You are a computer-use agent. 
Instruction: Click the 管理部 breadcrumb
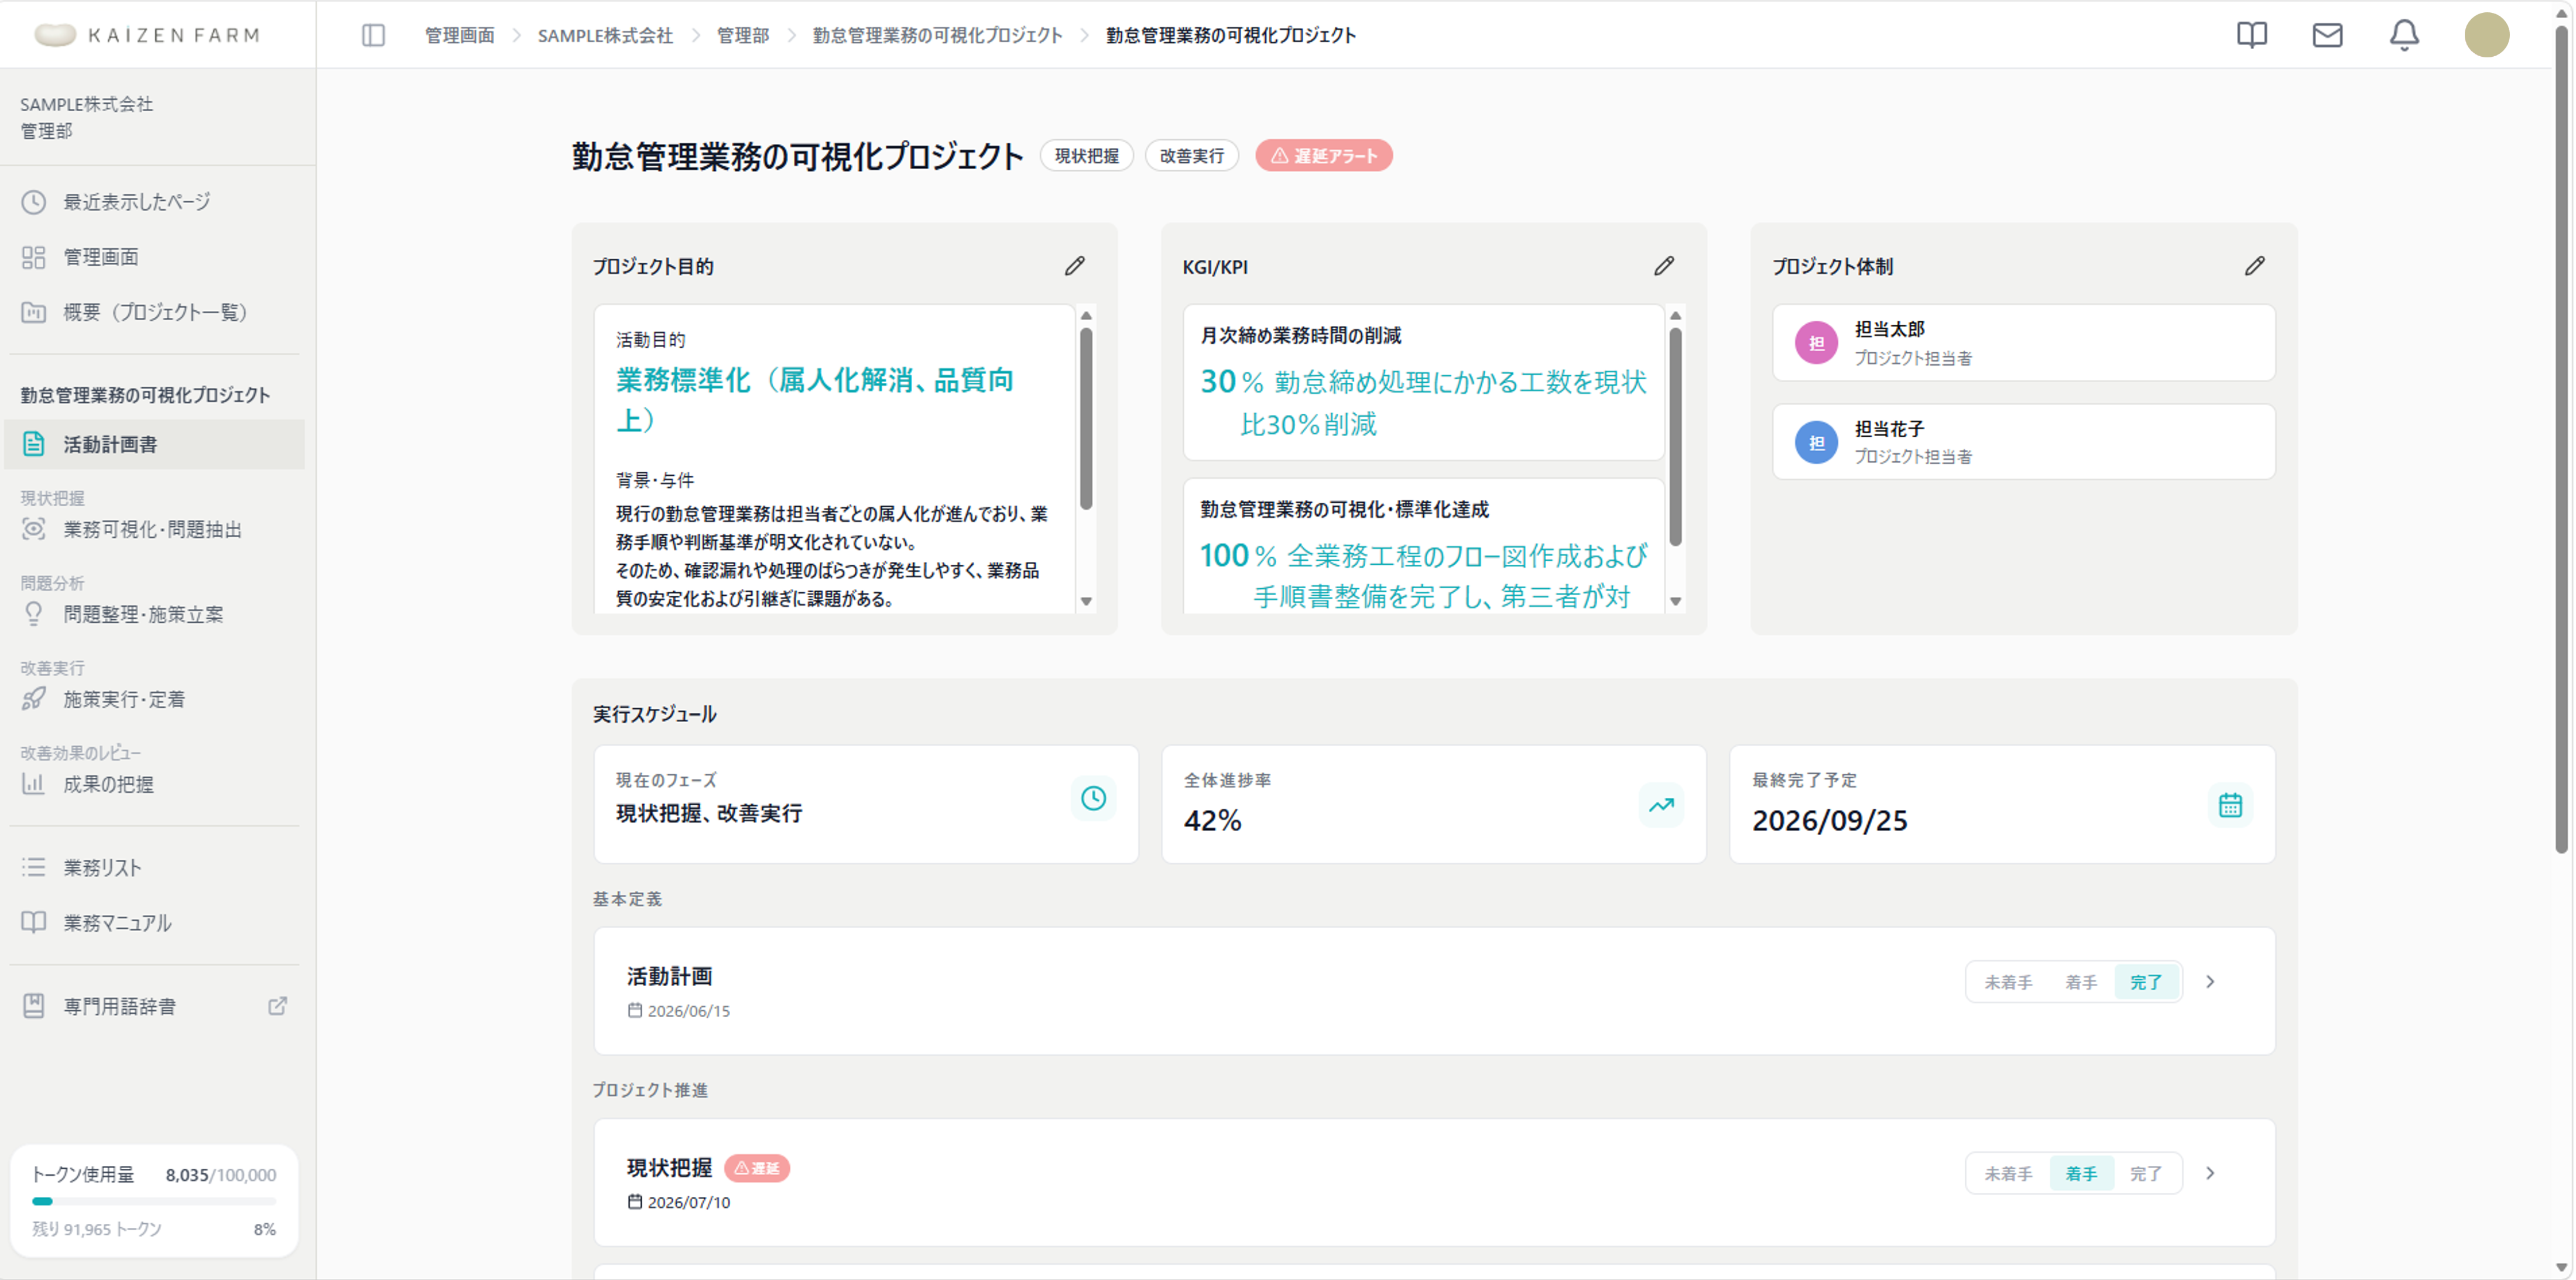point(743,35)
